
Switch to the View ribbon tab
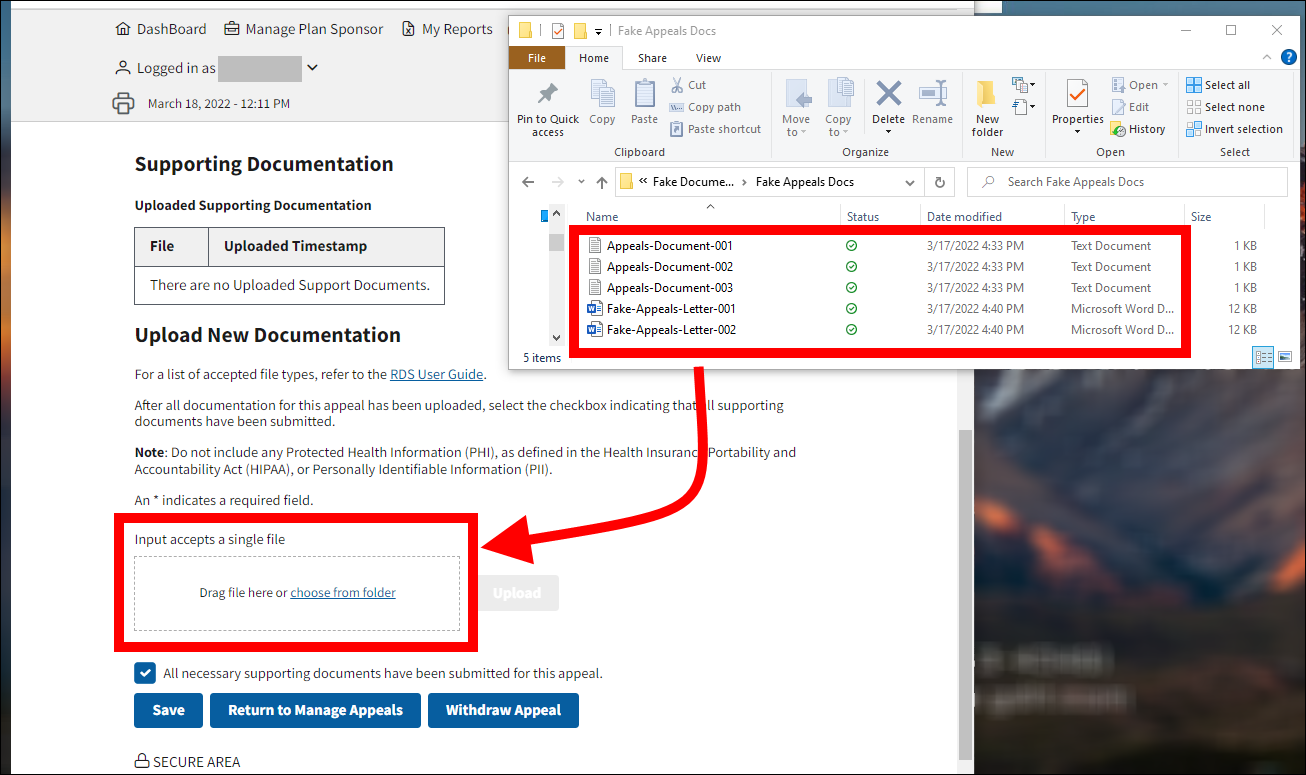tap(708, 58)
